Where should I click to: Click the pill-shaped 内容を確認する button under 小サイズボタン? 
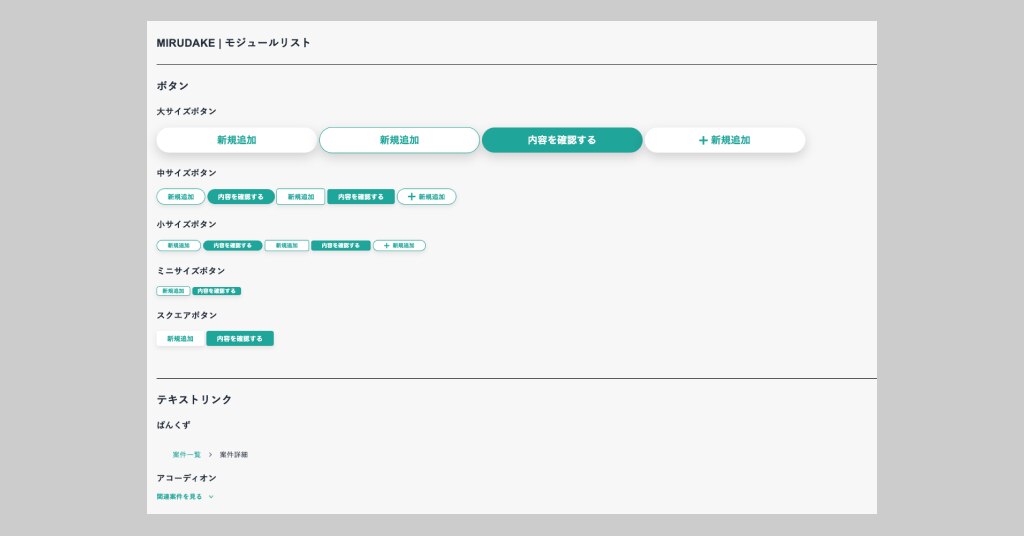click(232, 245)
